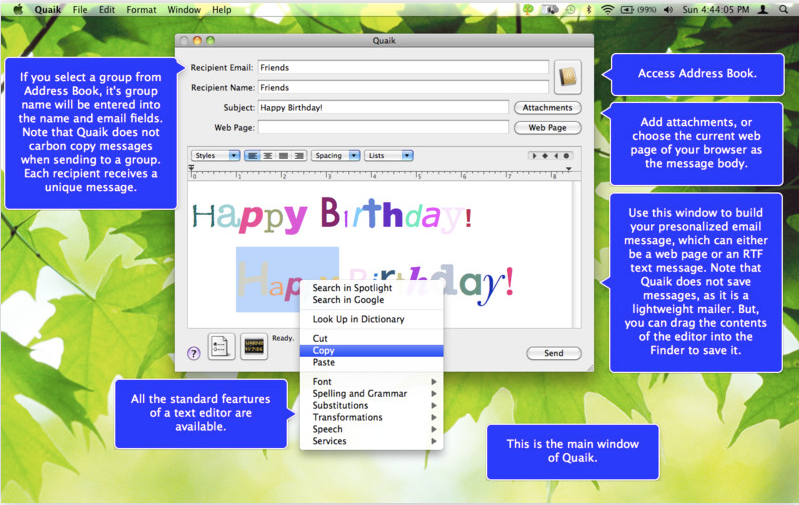Click the center tab stop diamond

[x=545, y=155]
